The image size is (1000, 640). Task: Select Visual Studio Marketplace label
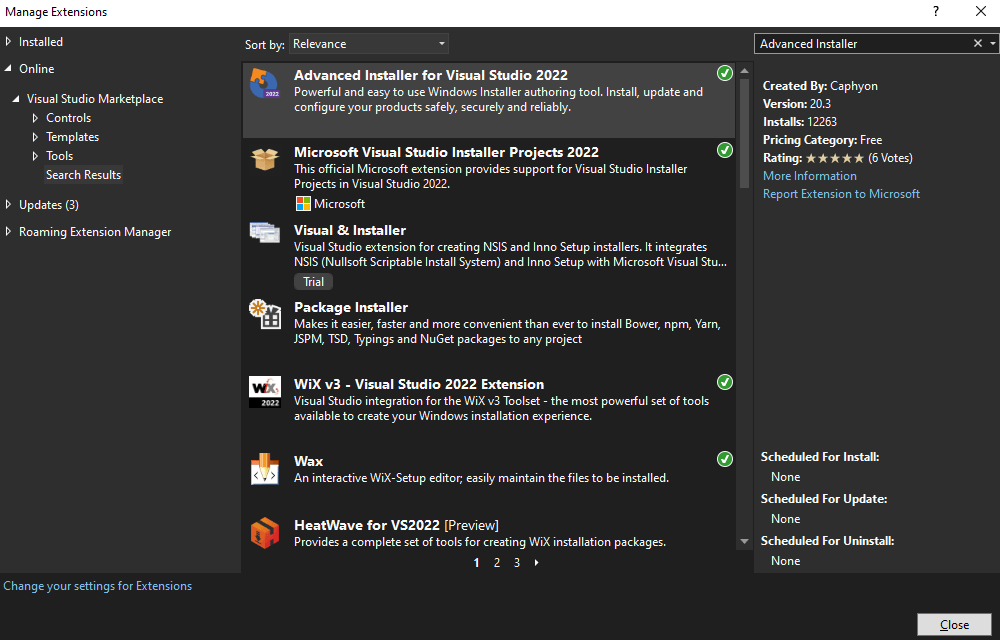click(x=95, y=99)
